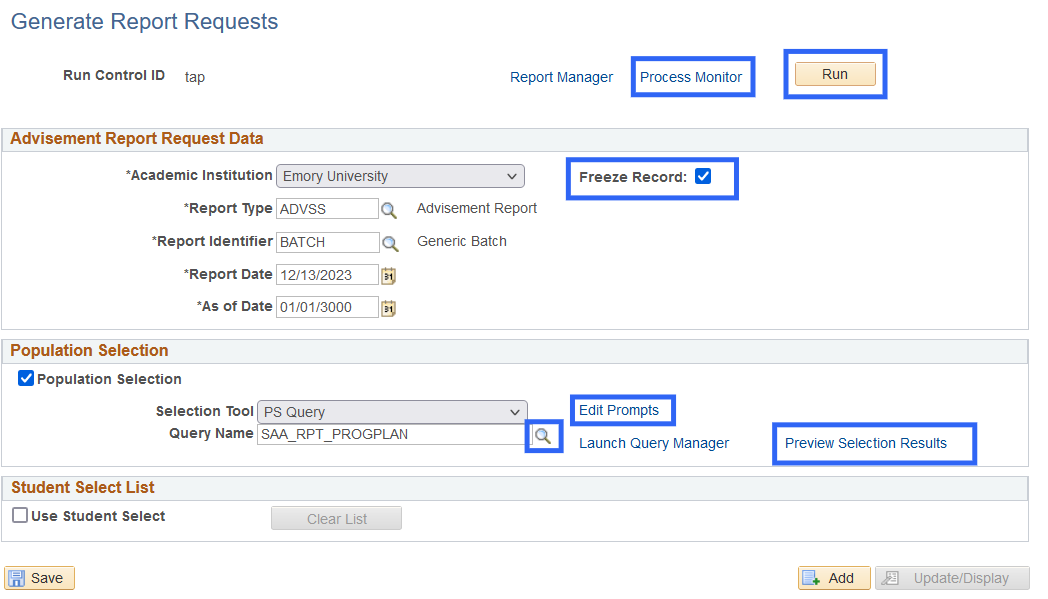Open the Report Date calendar picker
The width and height of the screenshot is (1048, 599).
[389, 276]
